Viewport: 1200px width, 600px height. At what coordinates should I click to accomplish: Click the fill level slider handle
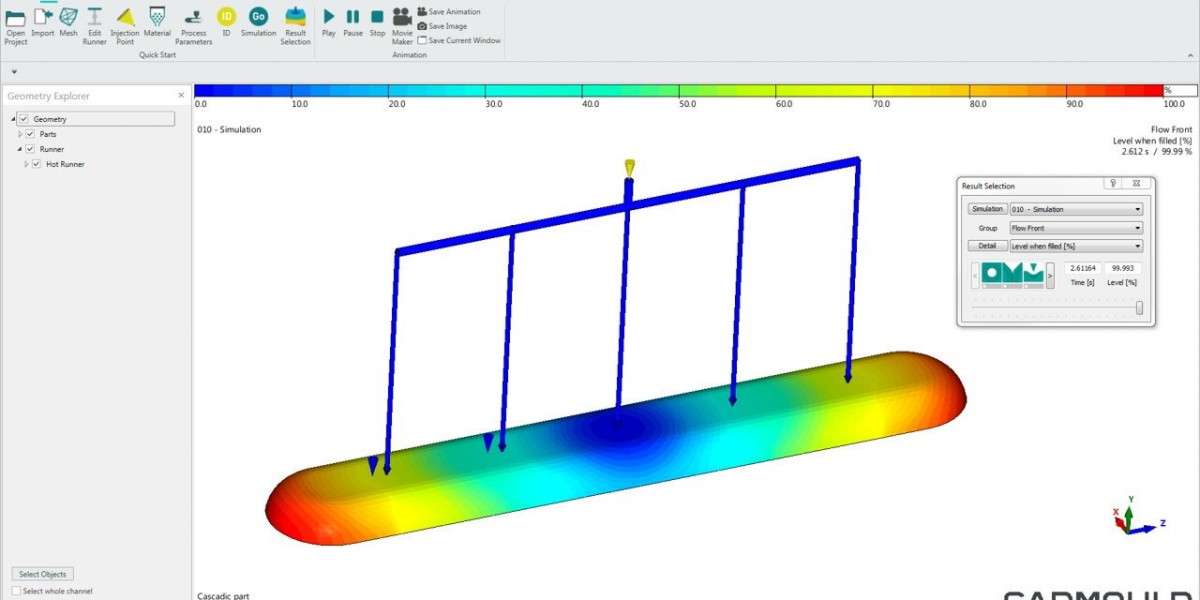[x=1139, y=308]
